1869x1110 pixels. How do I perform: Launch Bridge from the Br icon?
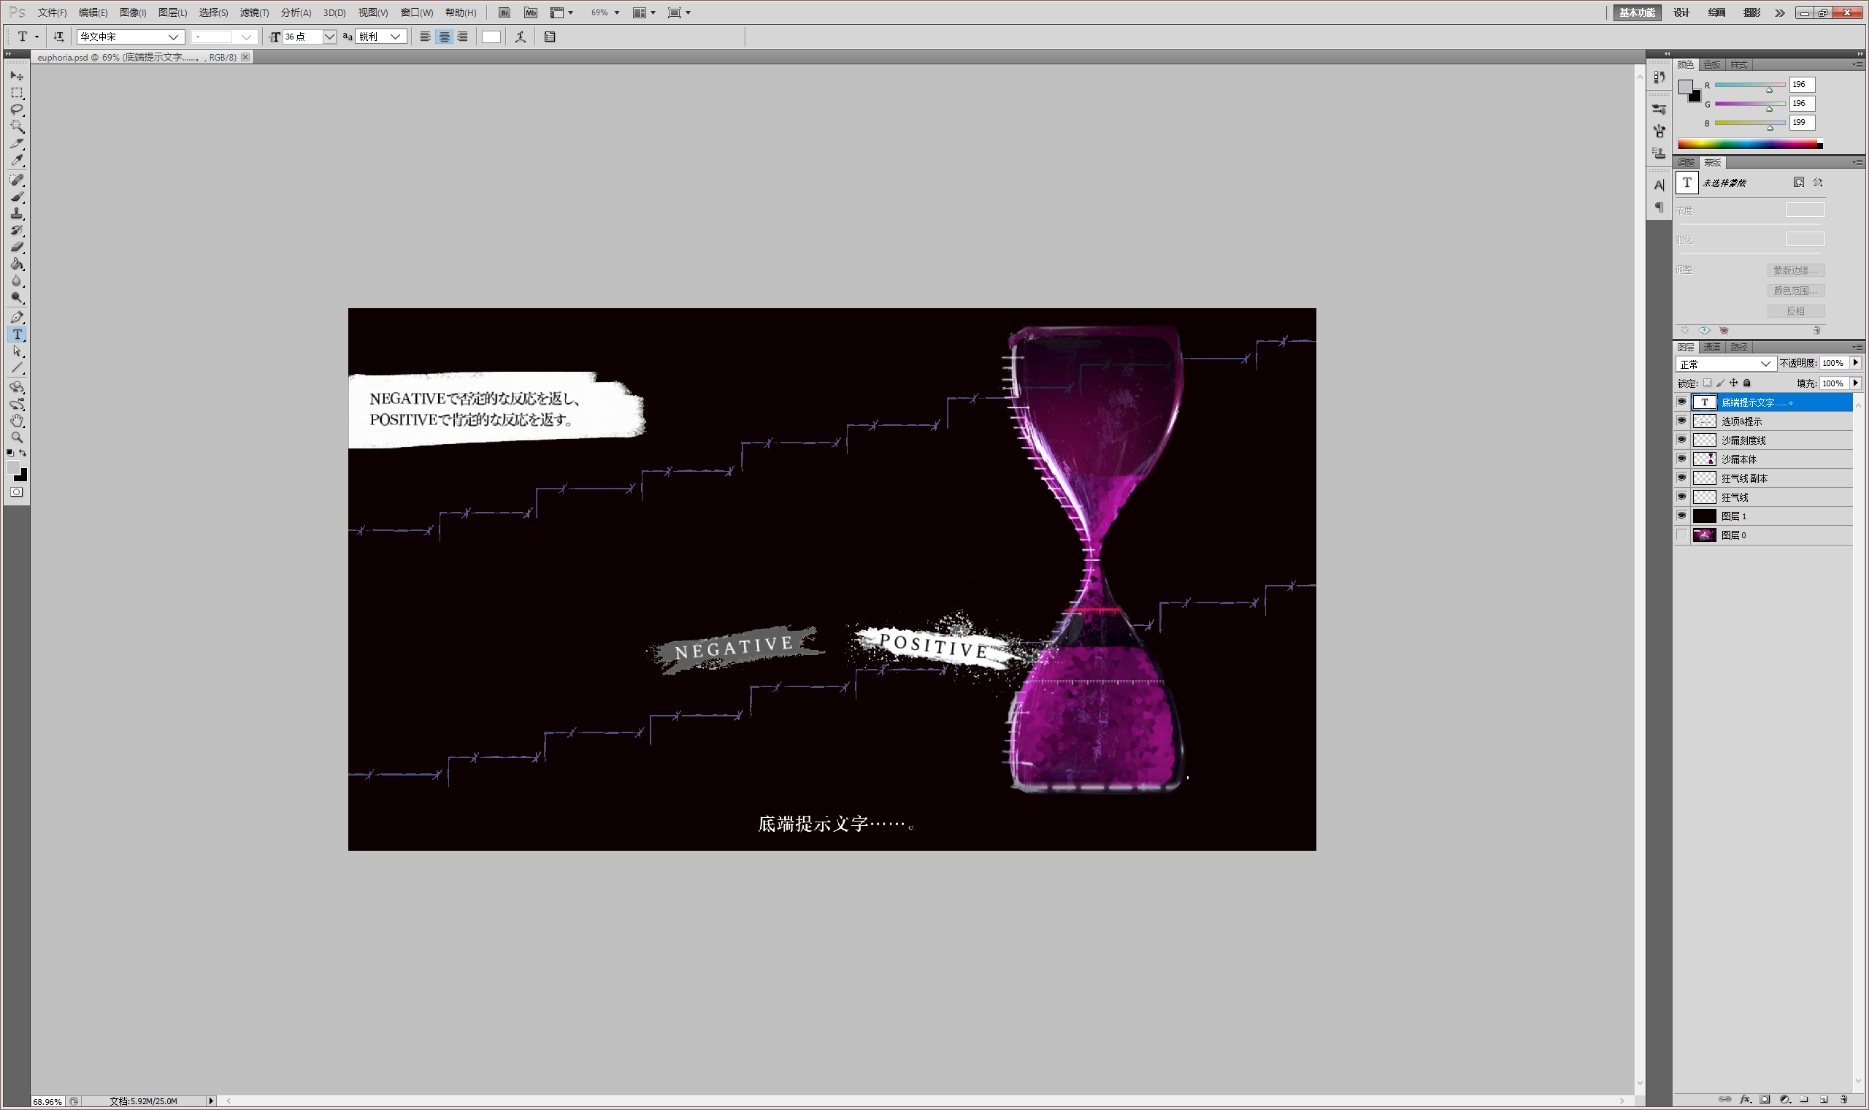504,13
